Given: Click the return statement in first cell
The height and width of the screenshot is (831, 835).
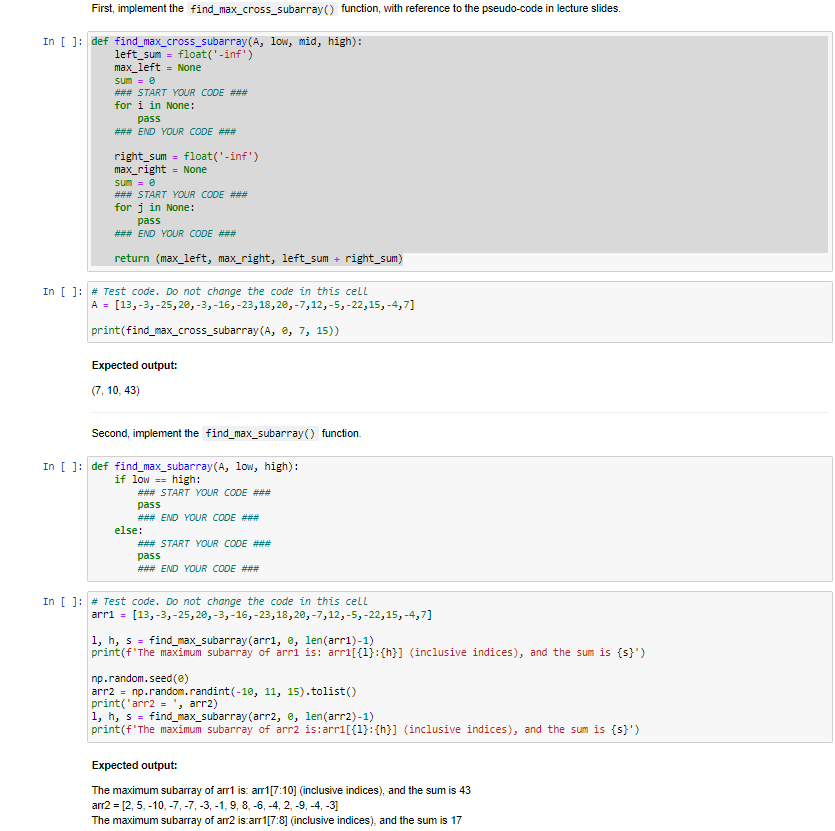Looking at the screenshot, I should point(258,259).
